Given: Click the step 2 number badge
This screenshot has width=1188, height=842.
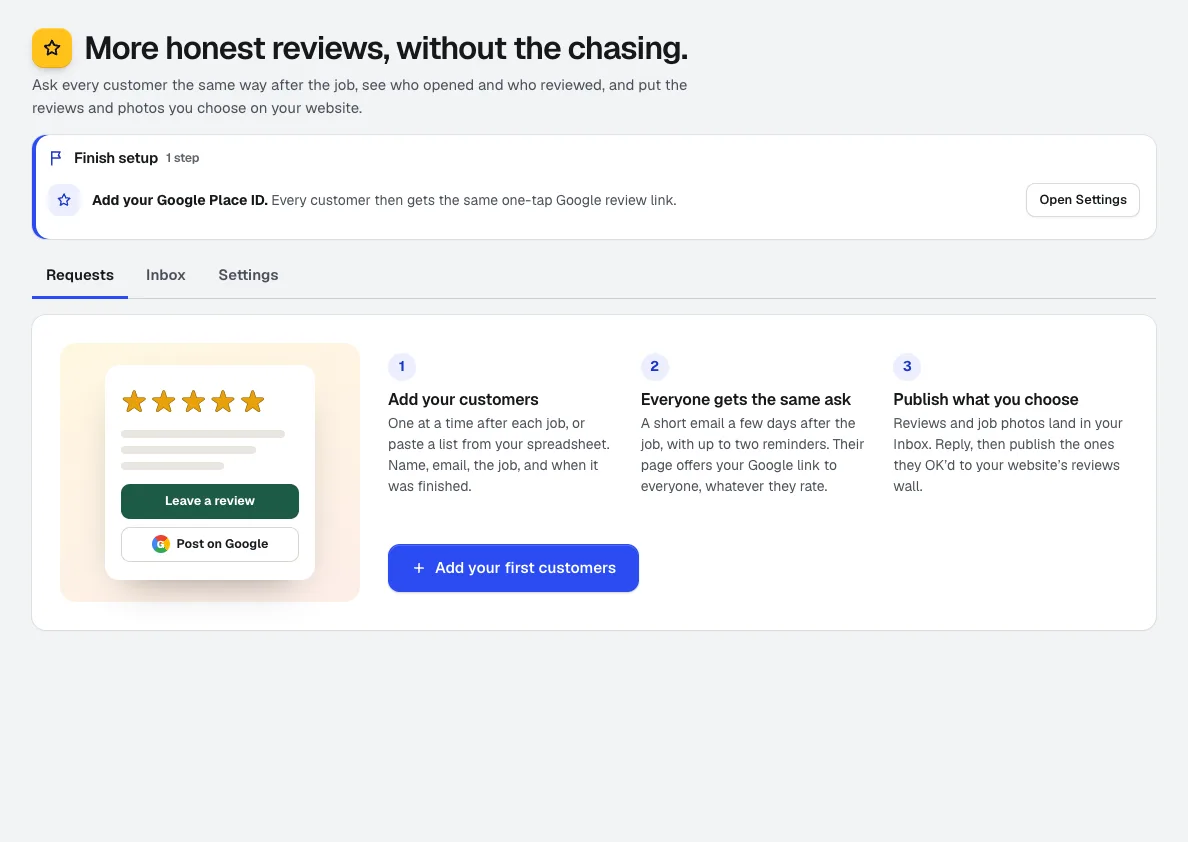Looking at the screenshot, I should coord(655,366).
